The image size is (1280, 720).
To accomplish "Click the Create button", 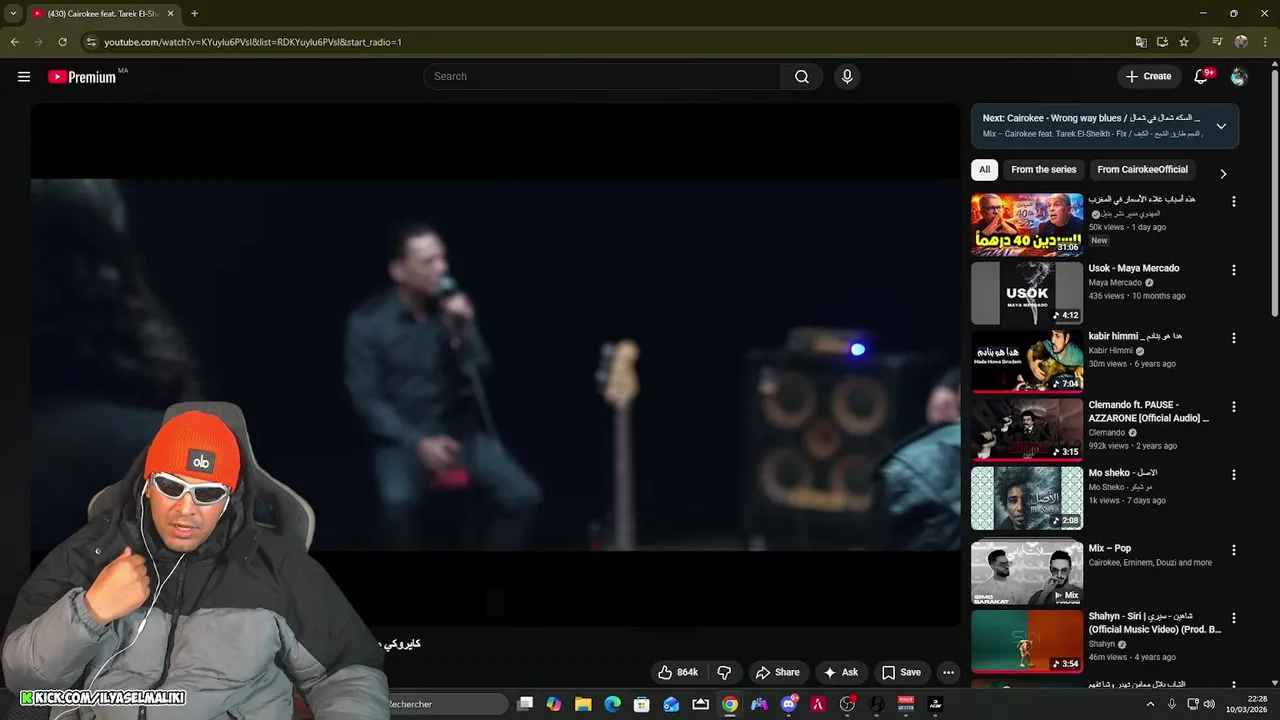I will pos(1148,76).
